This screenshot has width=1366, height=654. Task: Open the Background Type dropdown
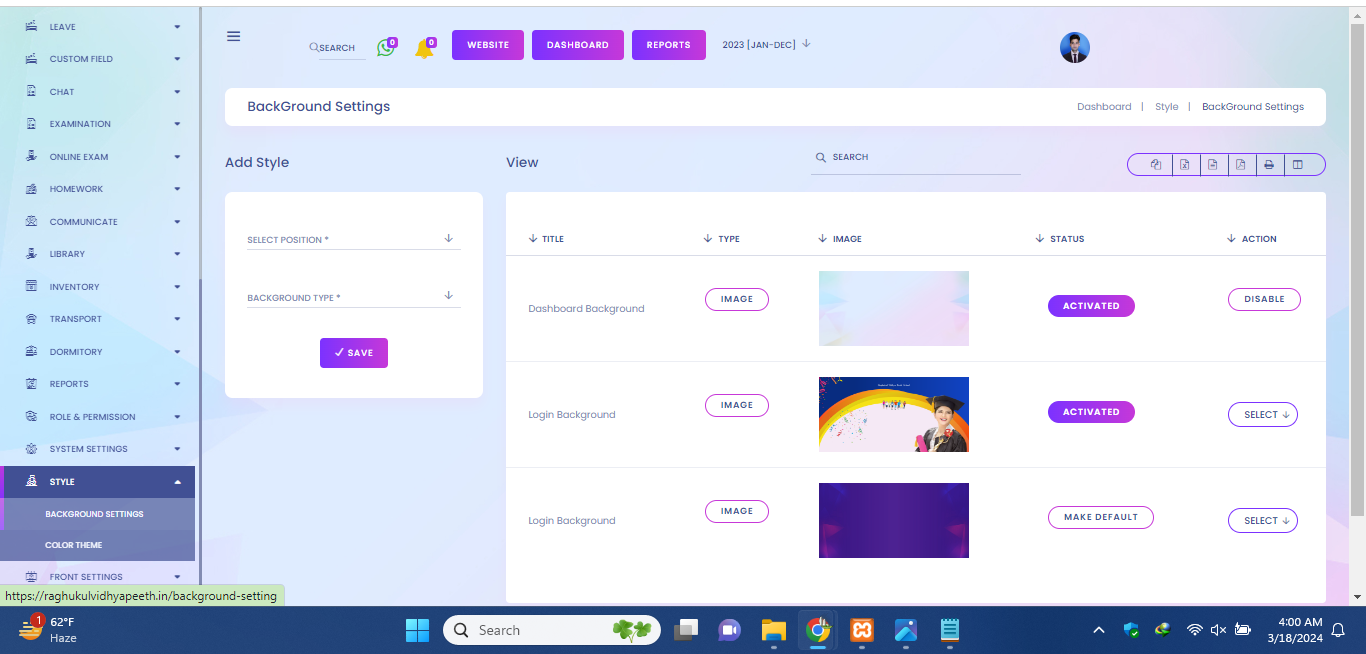(x=353, y=297)
